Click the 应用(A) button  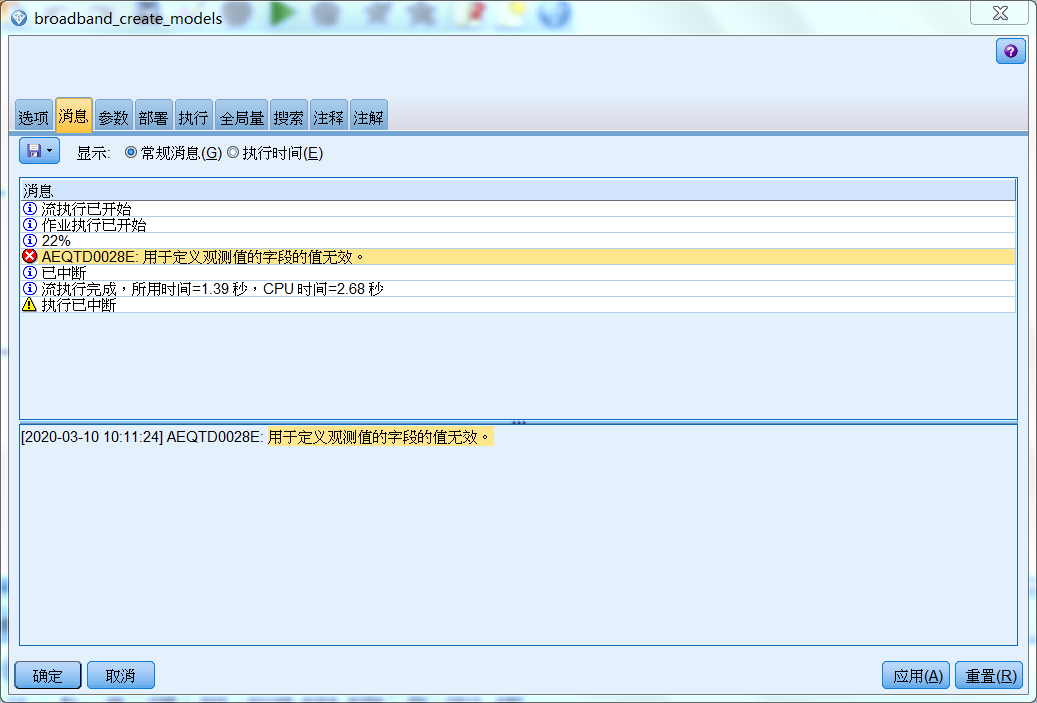916,675
